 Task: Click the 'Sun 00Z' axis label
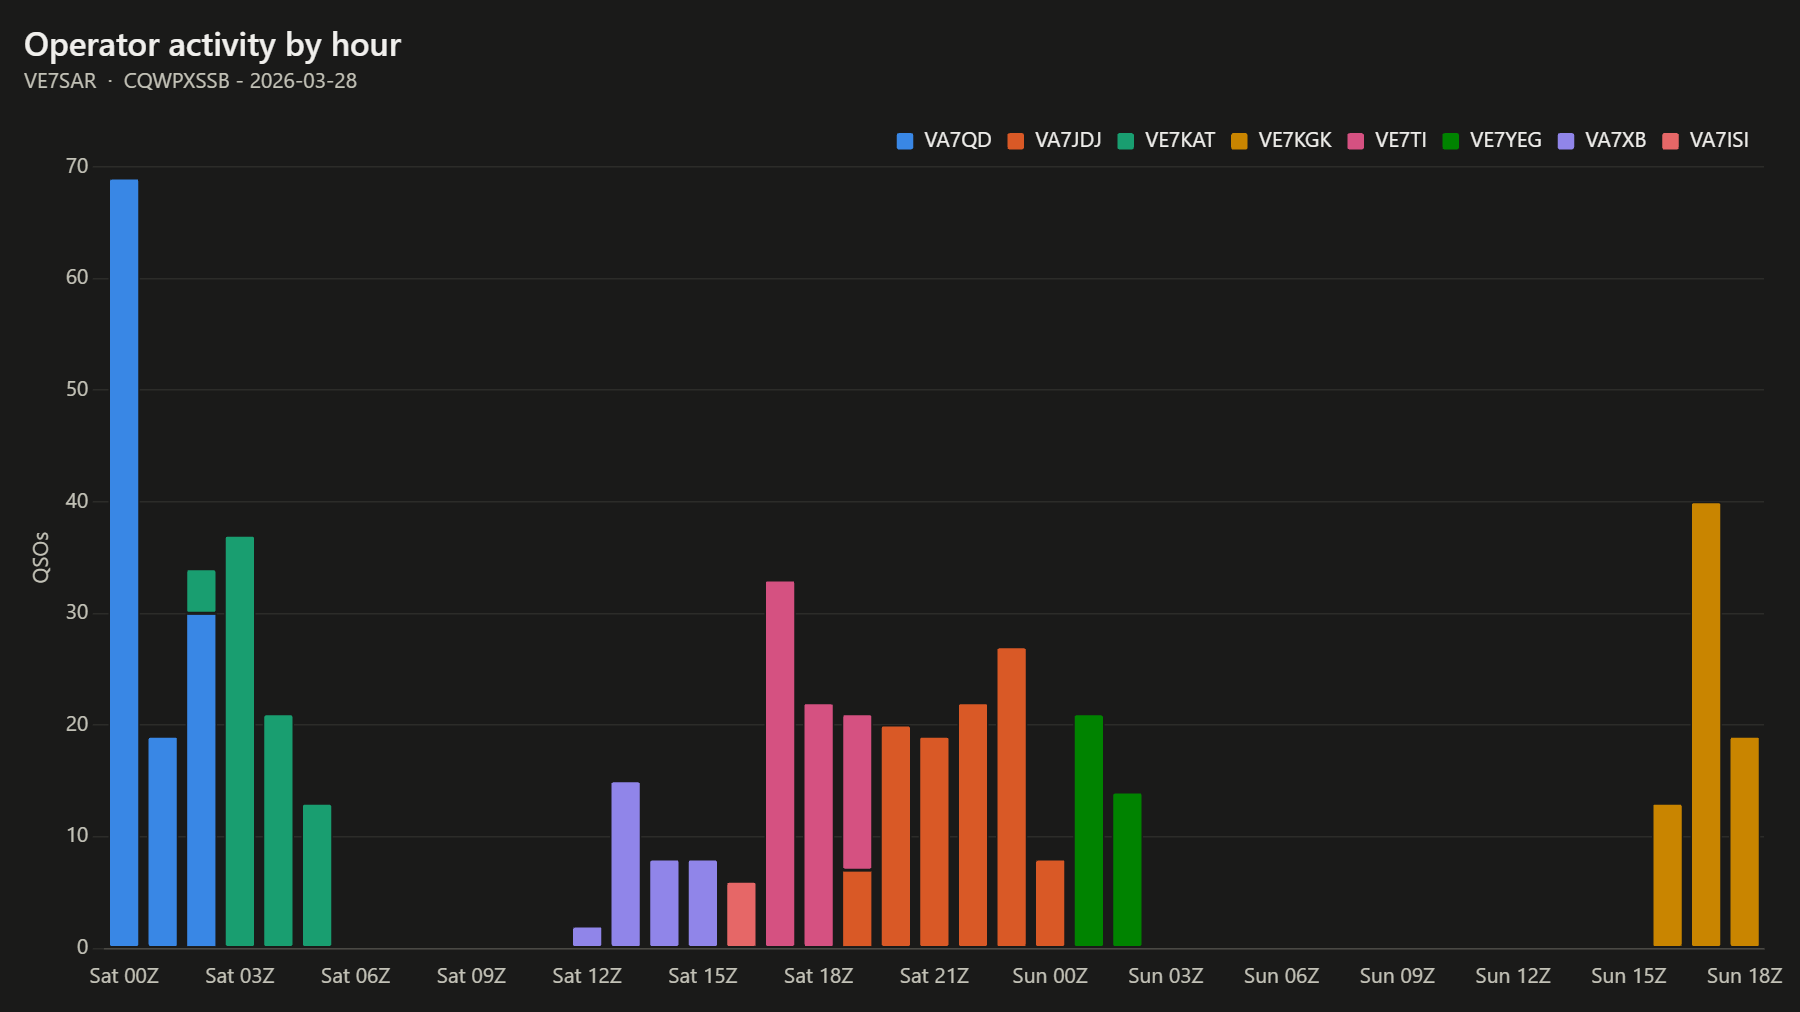pyautogui.click(x=1050, y=976)
